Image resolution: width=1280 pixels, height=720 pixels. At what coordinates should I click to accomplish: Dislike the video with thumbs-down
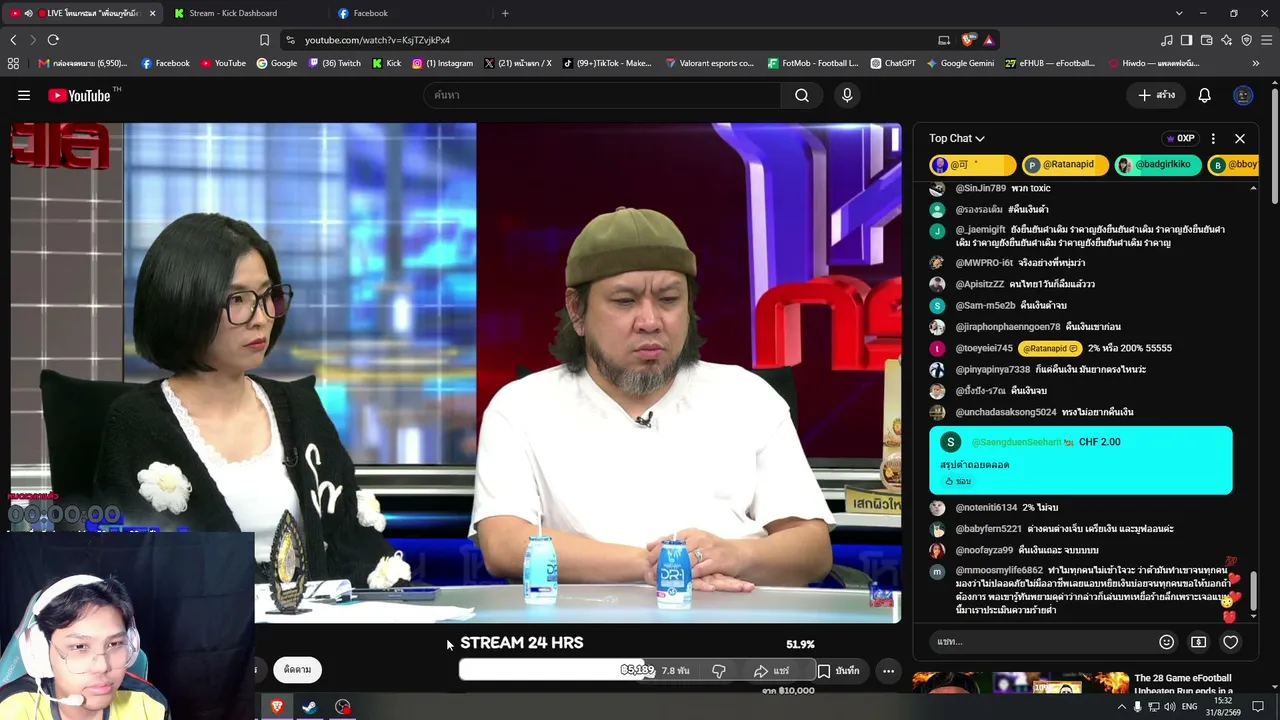pyautogui.click(x=718, y=671)
